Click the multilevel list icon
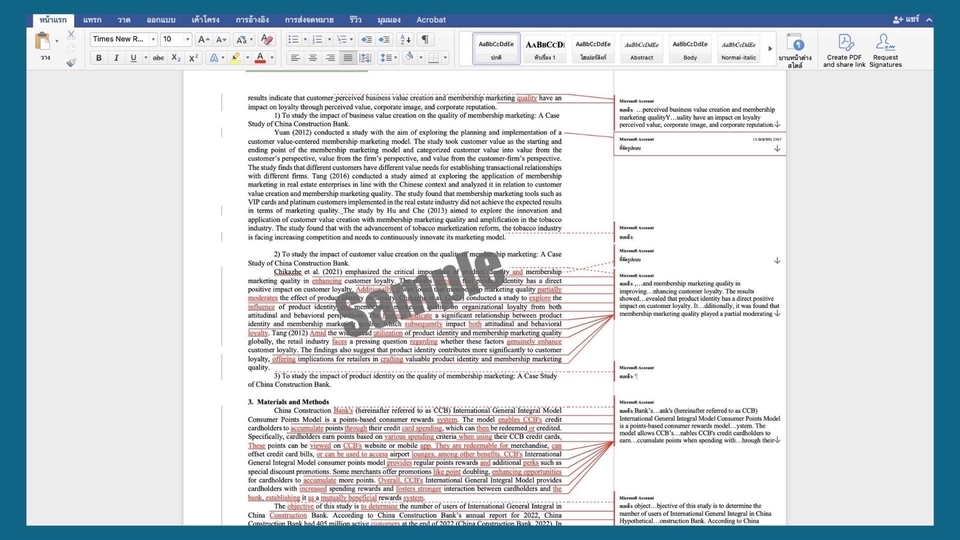This screenshot has width=960, height=540. coord(342,40)
